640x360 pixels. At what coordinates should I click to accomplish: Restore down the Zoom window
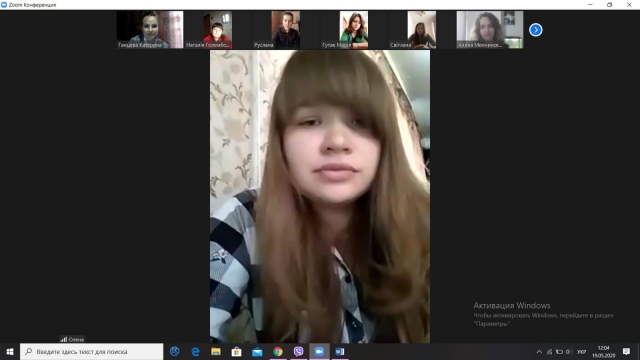click(609, 4)
